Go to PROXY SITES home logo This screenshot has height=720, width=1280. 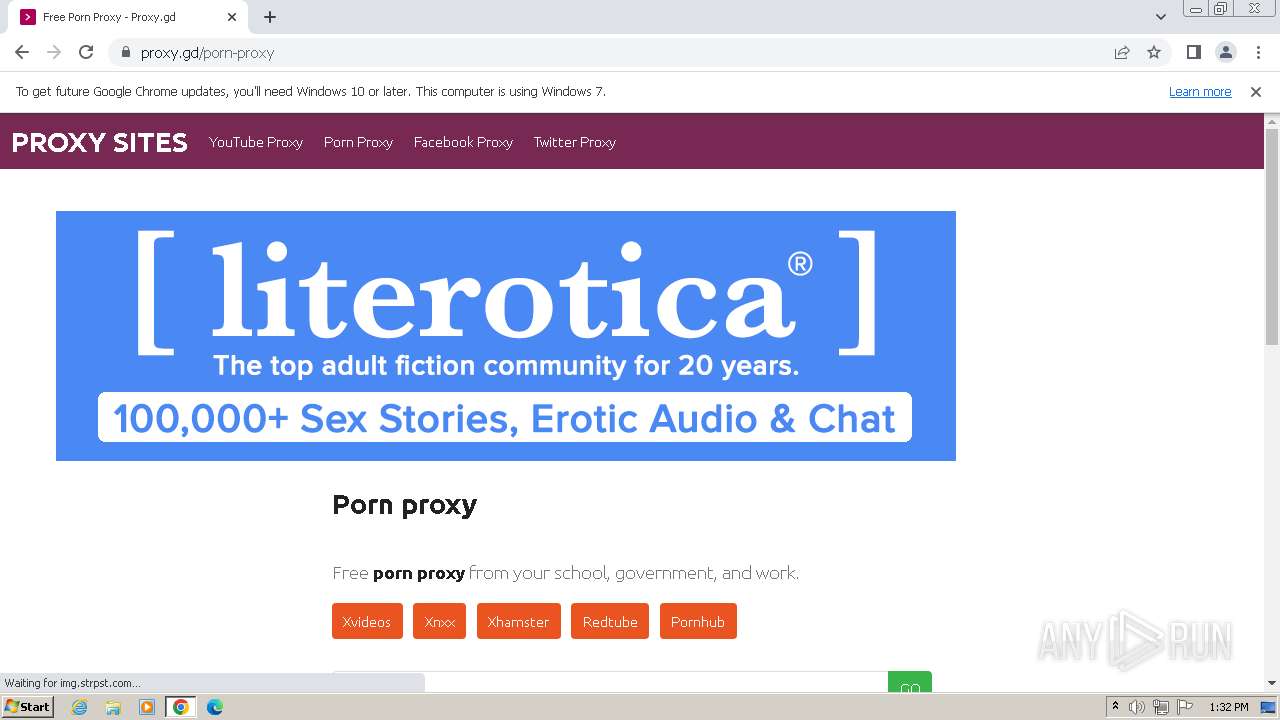tap(99, 142)
